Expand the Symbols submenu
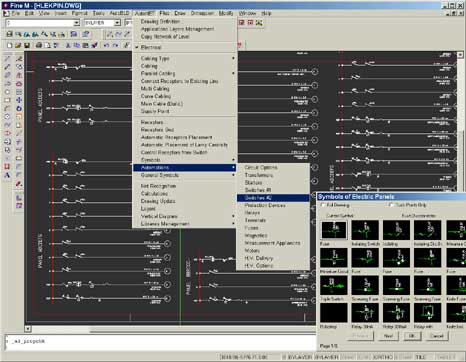Image resolution: width=466 pixels, height=362 pixels. pos(185,160)
